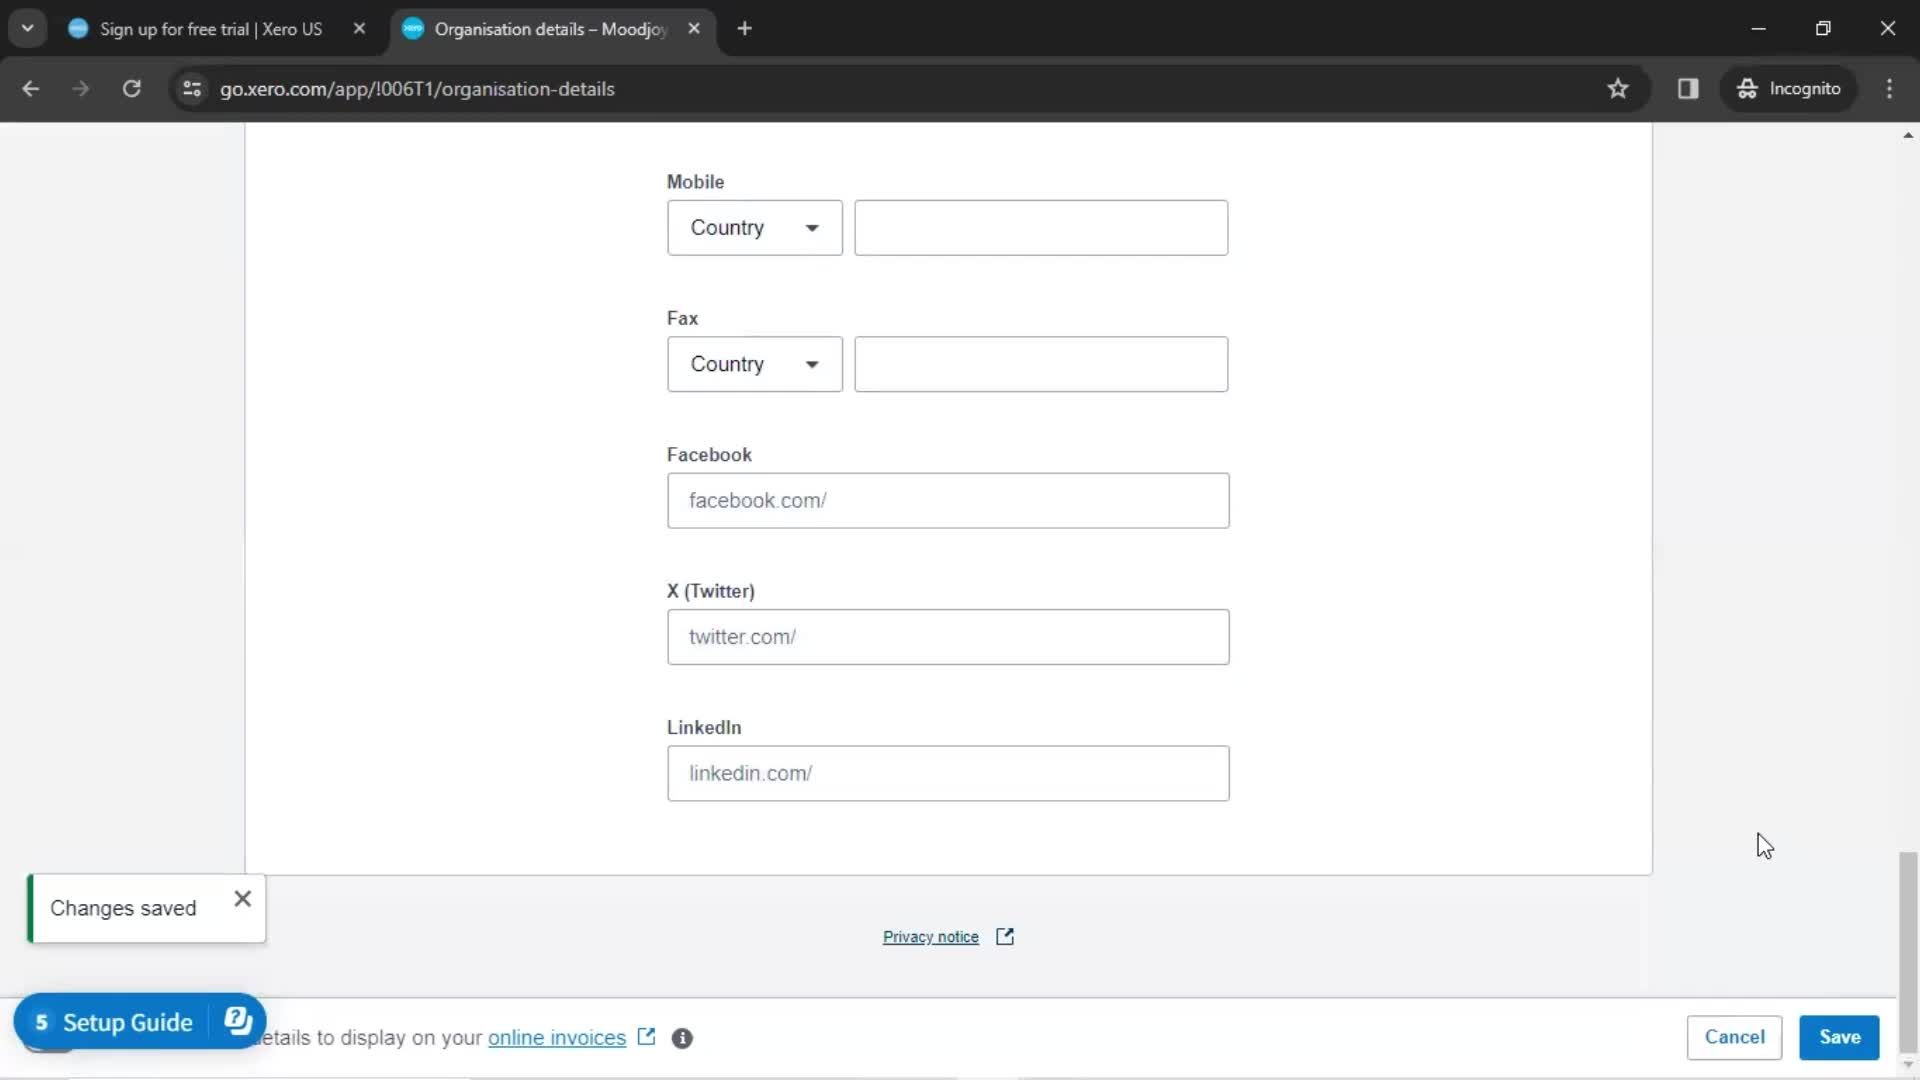The height and width of the screenshot is (1080, 1920).
Task: Click the address bar URL
Action: point(417,89)
